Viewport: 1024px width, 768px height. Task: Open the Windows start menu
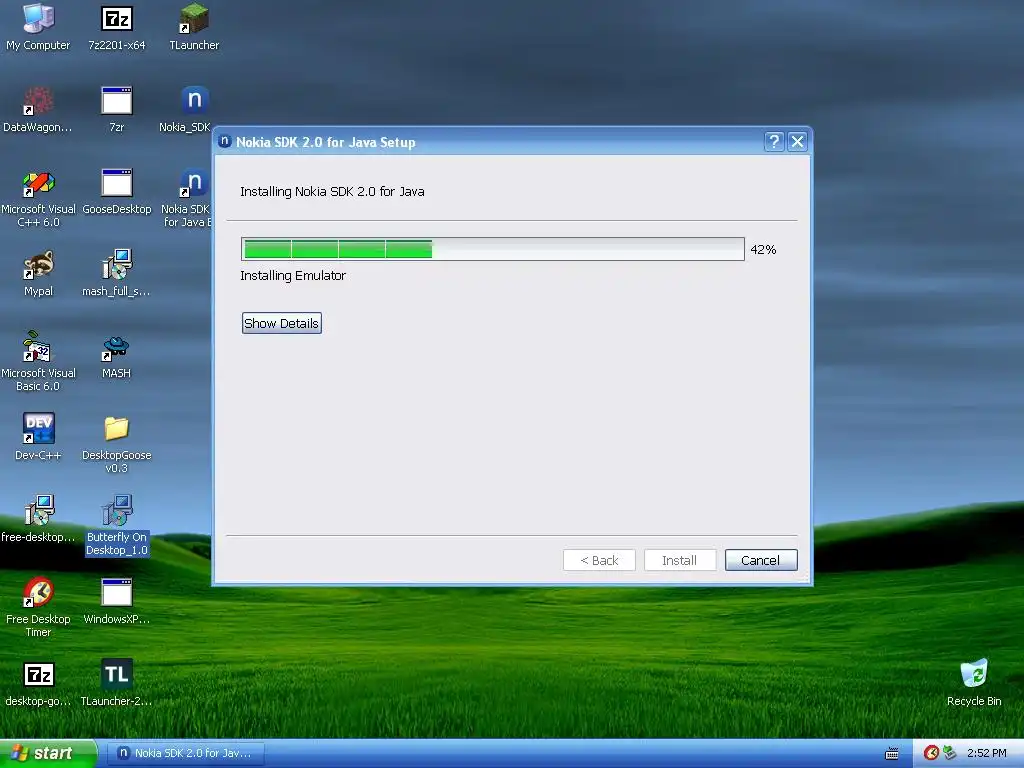pos(48,753)
